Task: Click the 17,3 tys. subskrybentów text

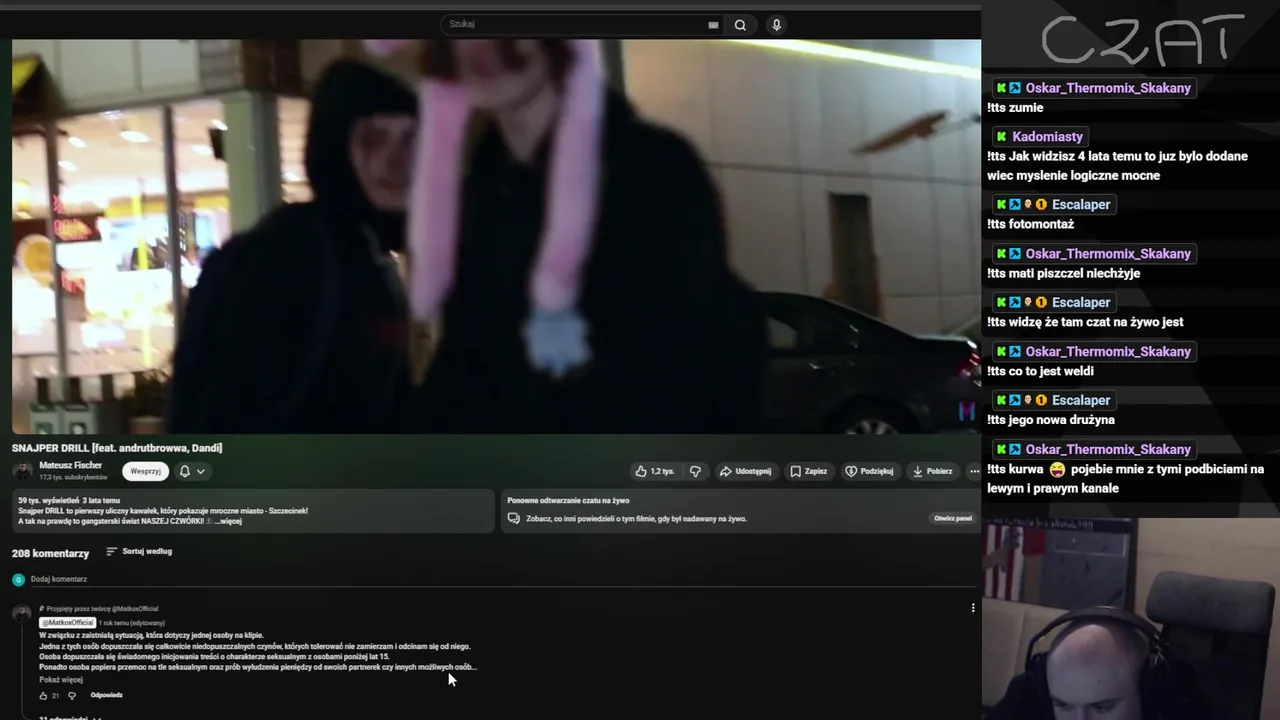Action: click(73, 478)
